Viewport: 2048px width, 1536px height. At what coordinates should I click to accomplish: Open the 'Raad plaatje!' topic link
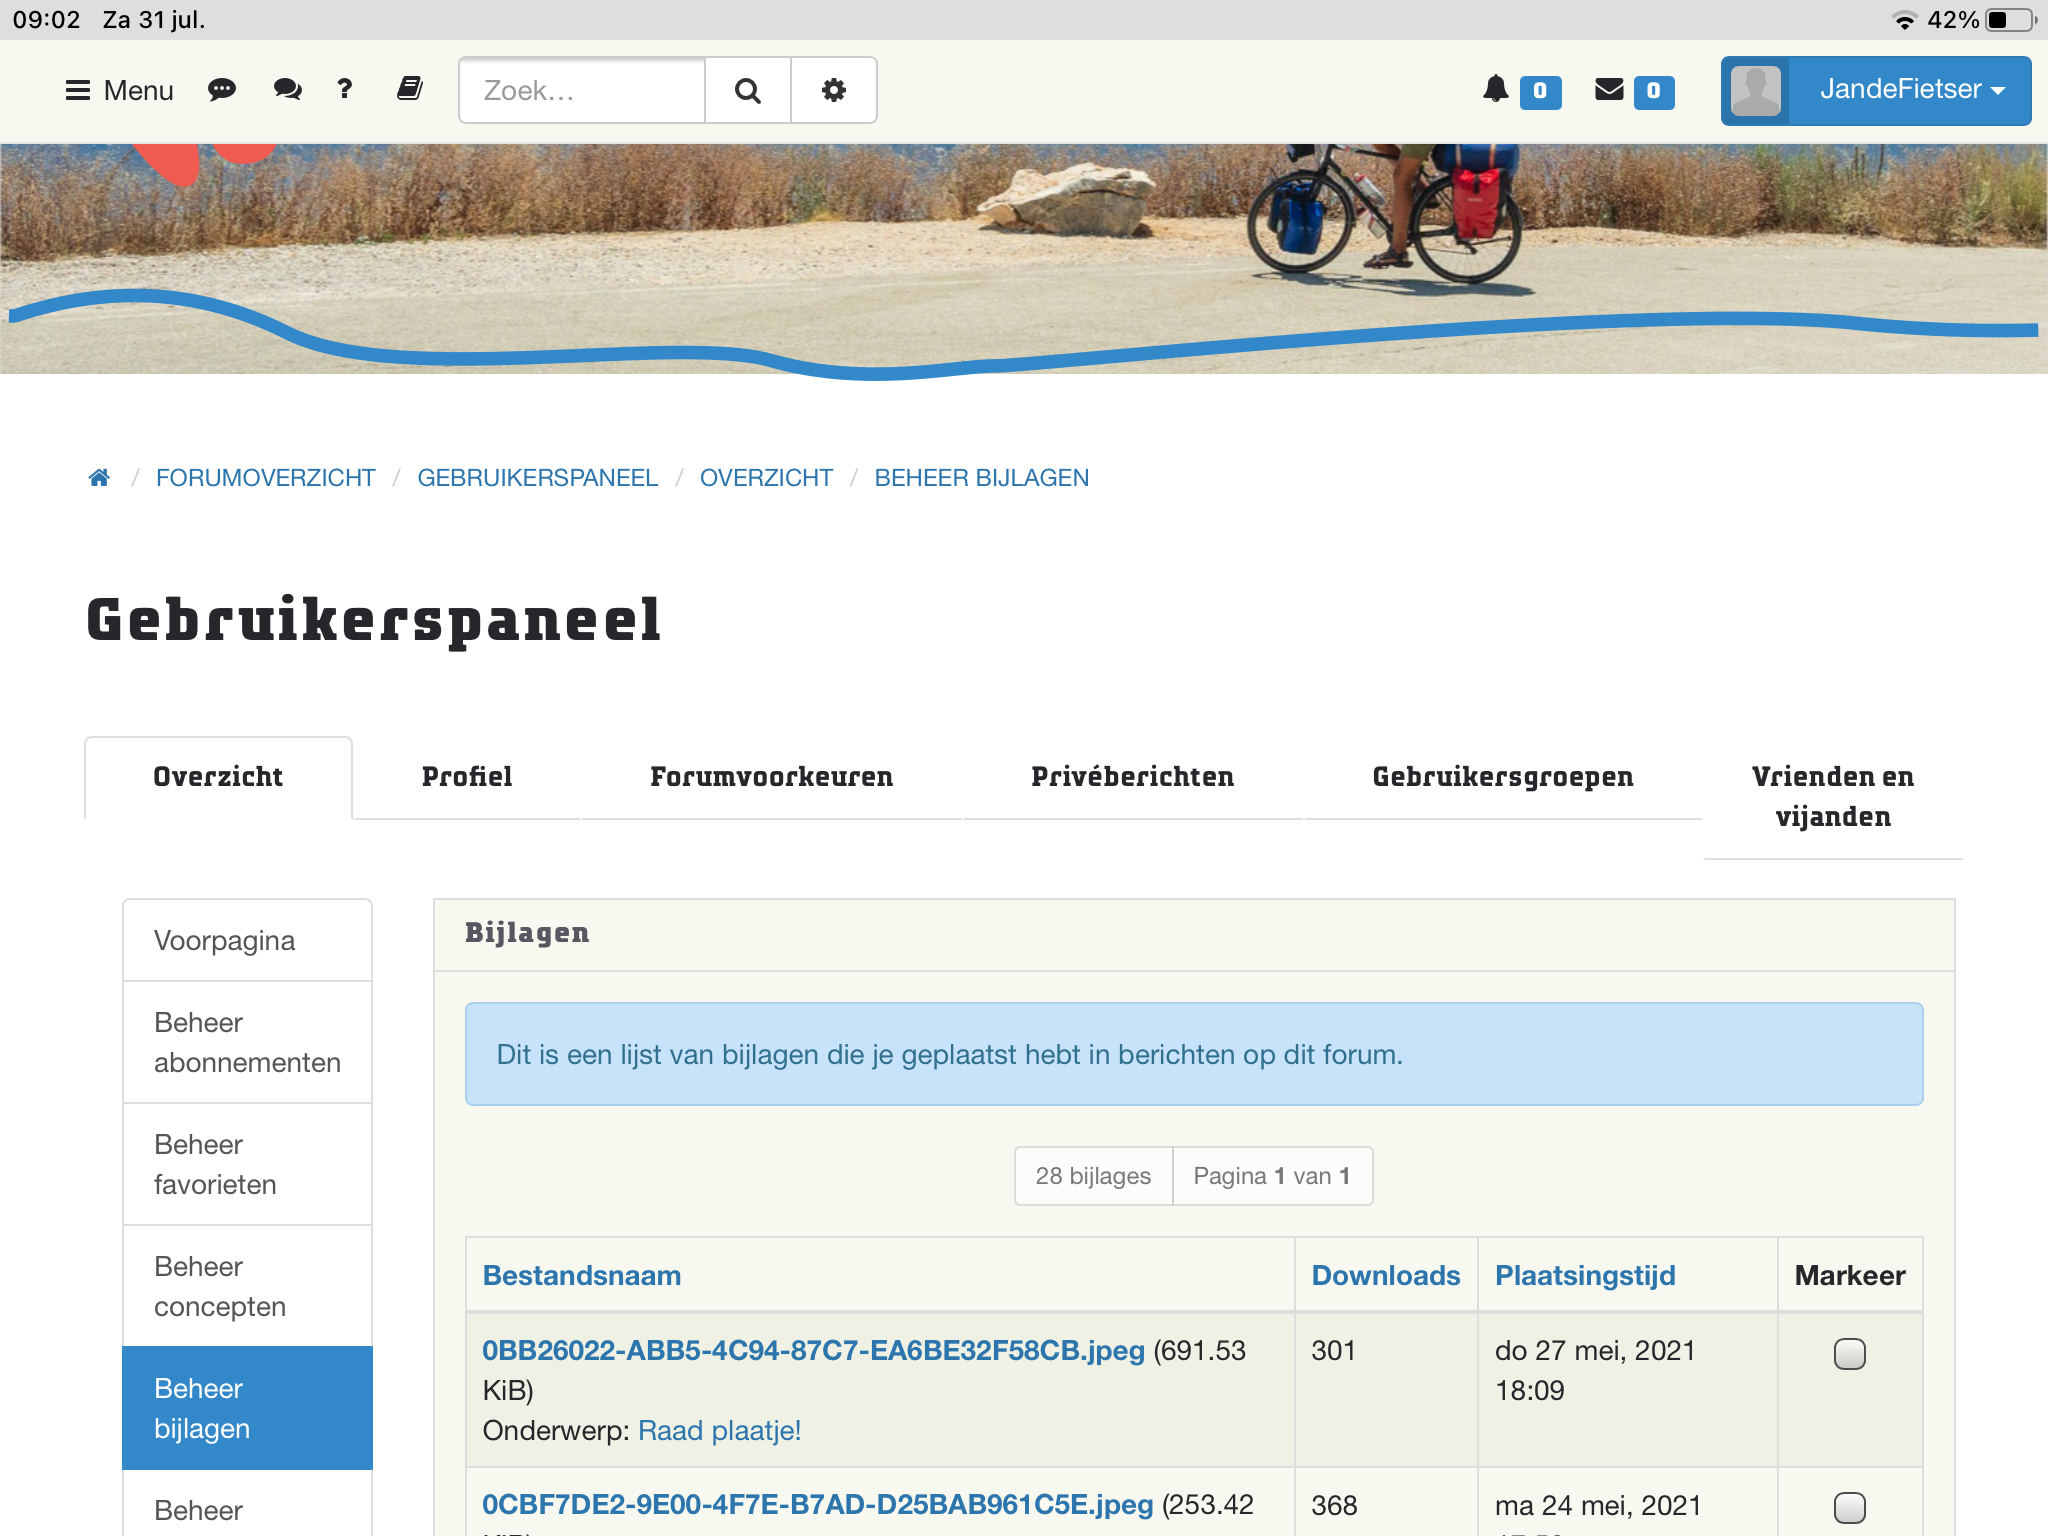coord(719,1431)
